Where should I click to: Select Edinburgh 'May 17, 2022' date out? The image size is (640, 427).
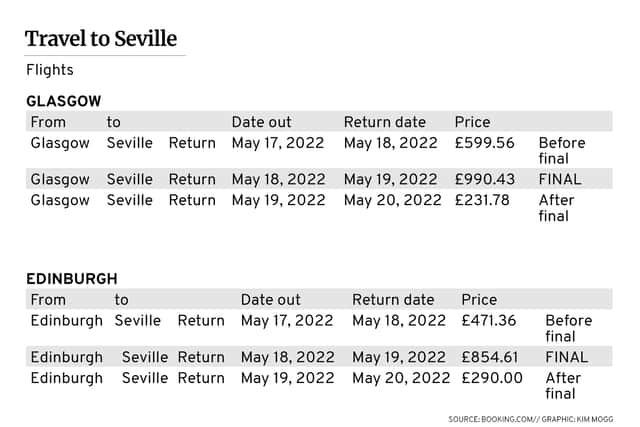[287, 321]
